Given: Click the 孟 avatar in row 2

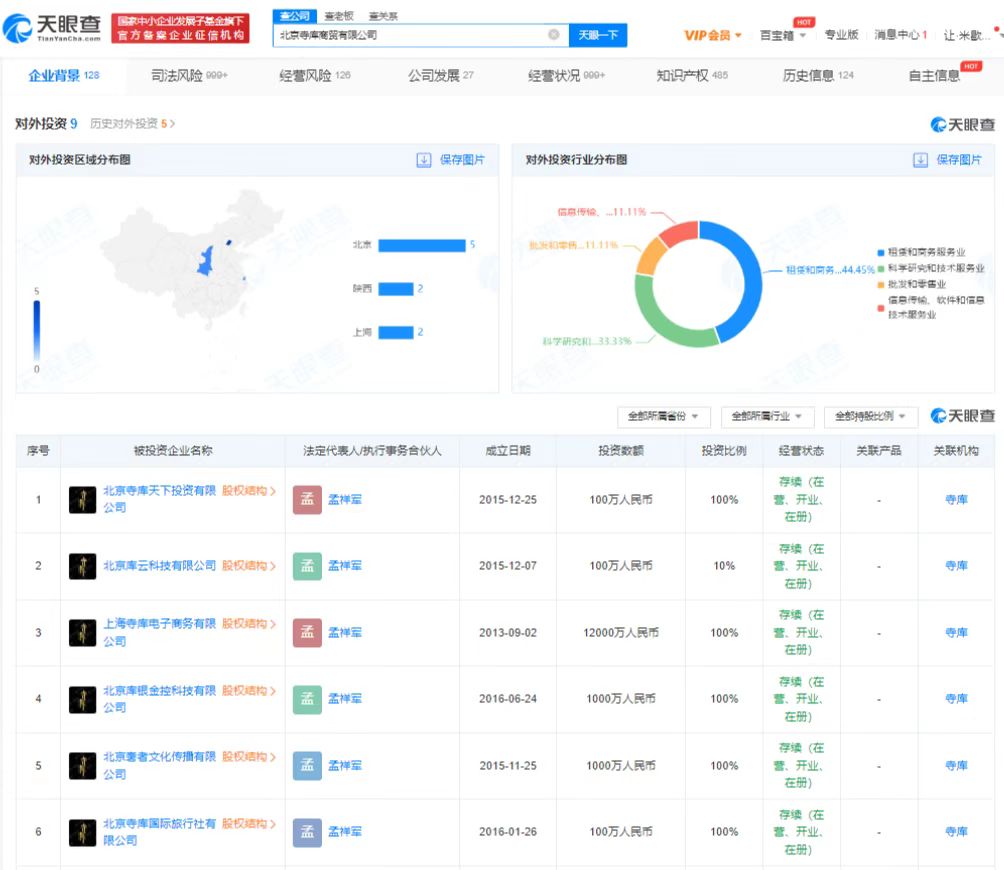Looking at the screenshot, I should (307, 567).
